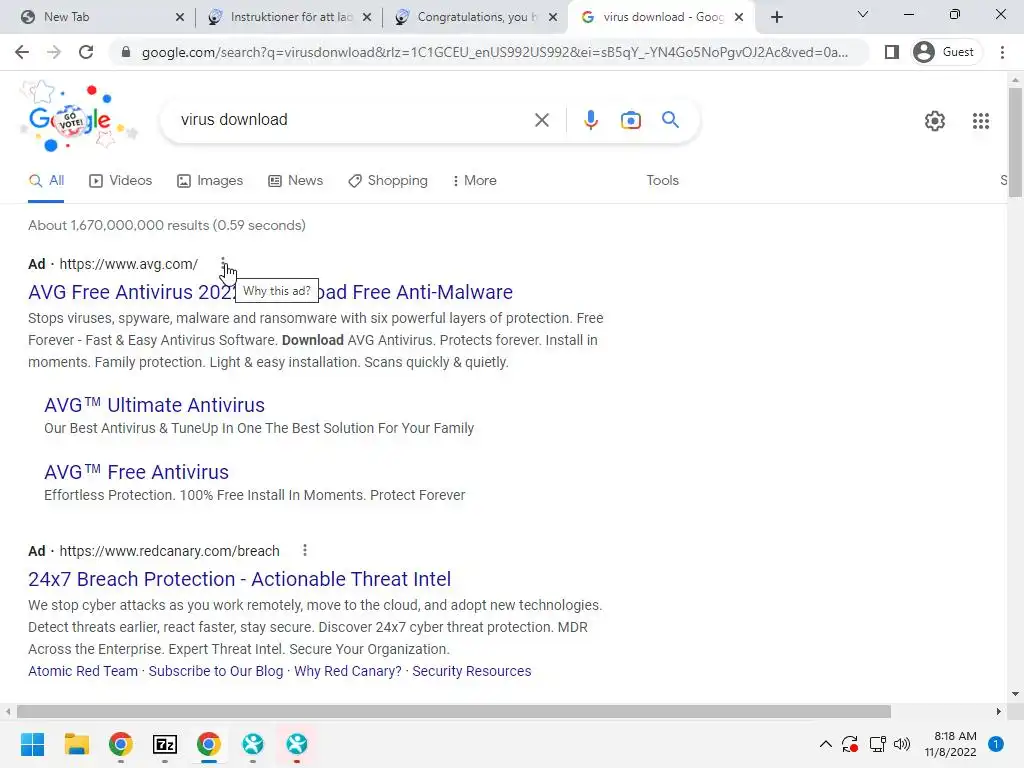Show News results
Viewport: 1024px width, 768px height.
click(x=296, y=181)
